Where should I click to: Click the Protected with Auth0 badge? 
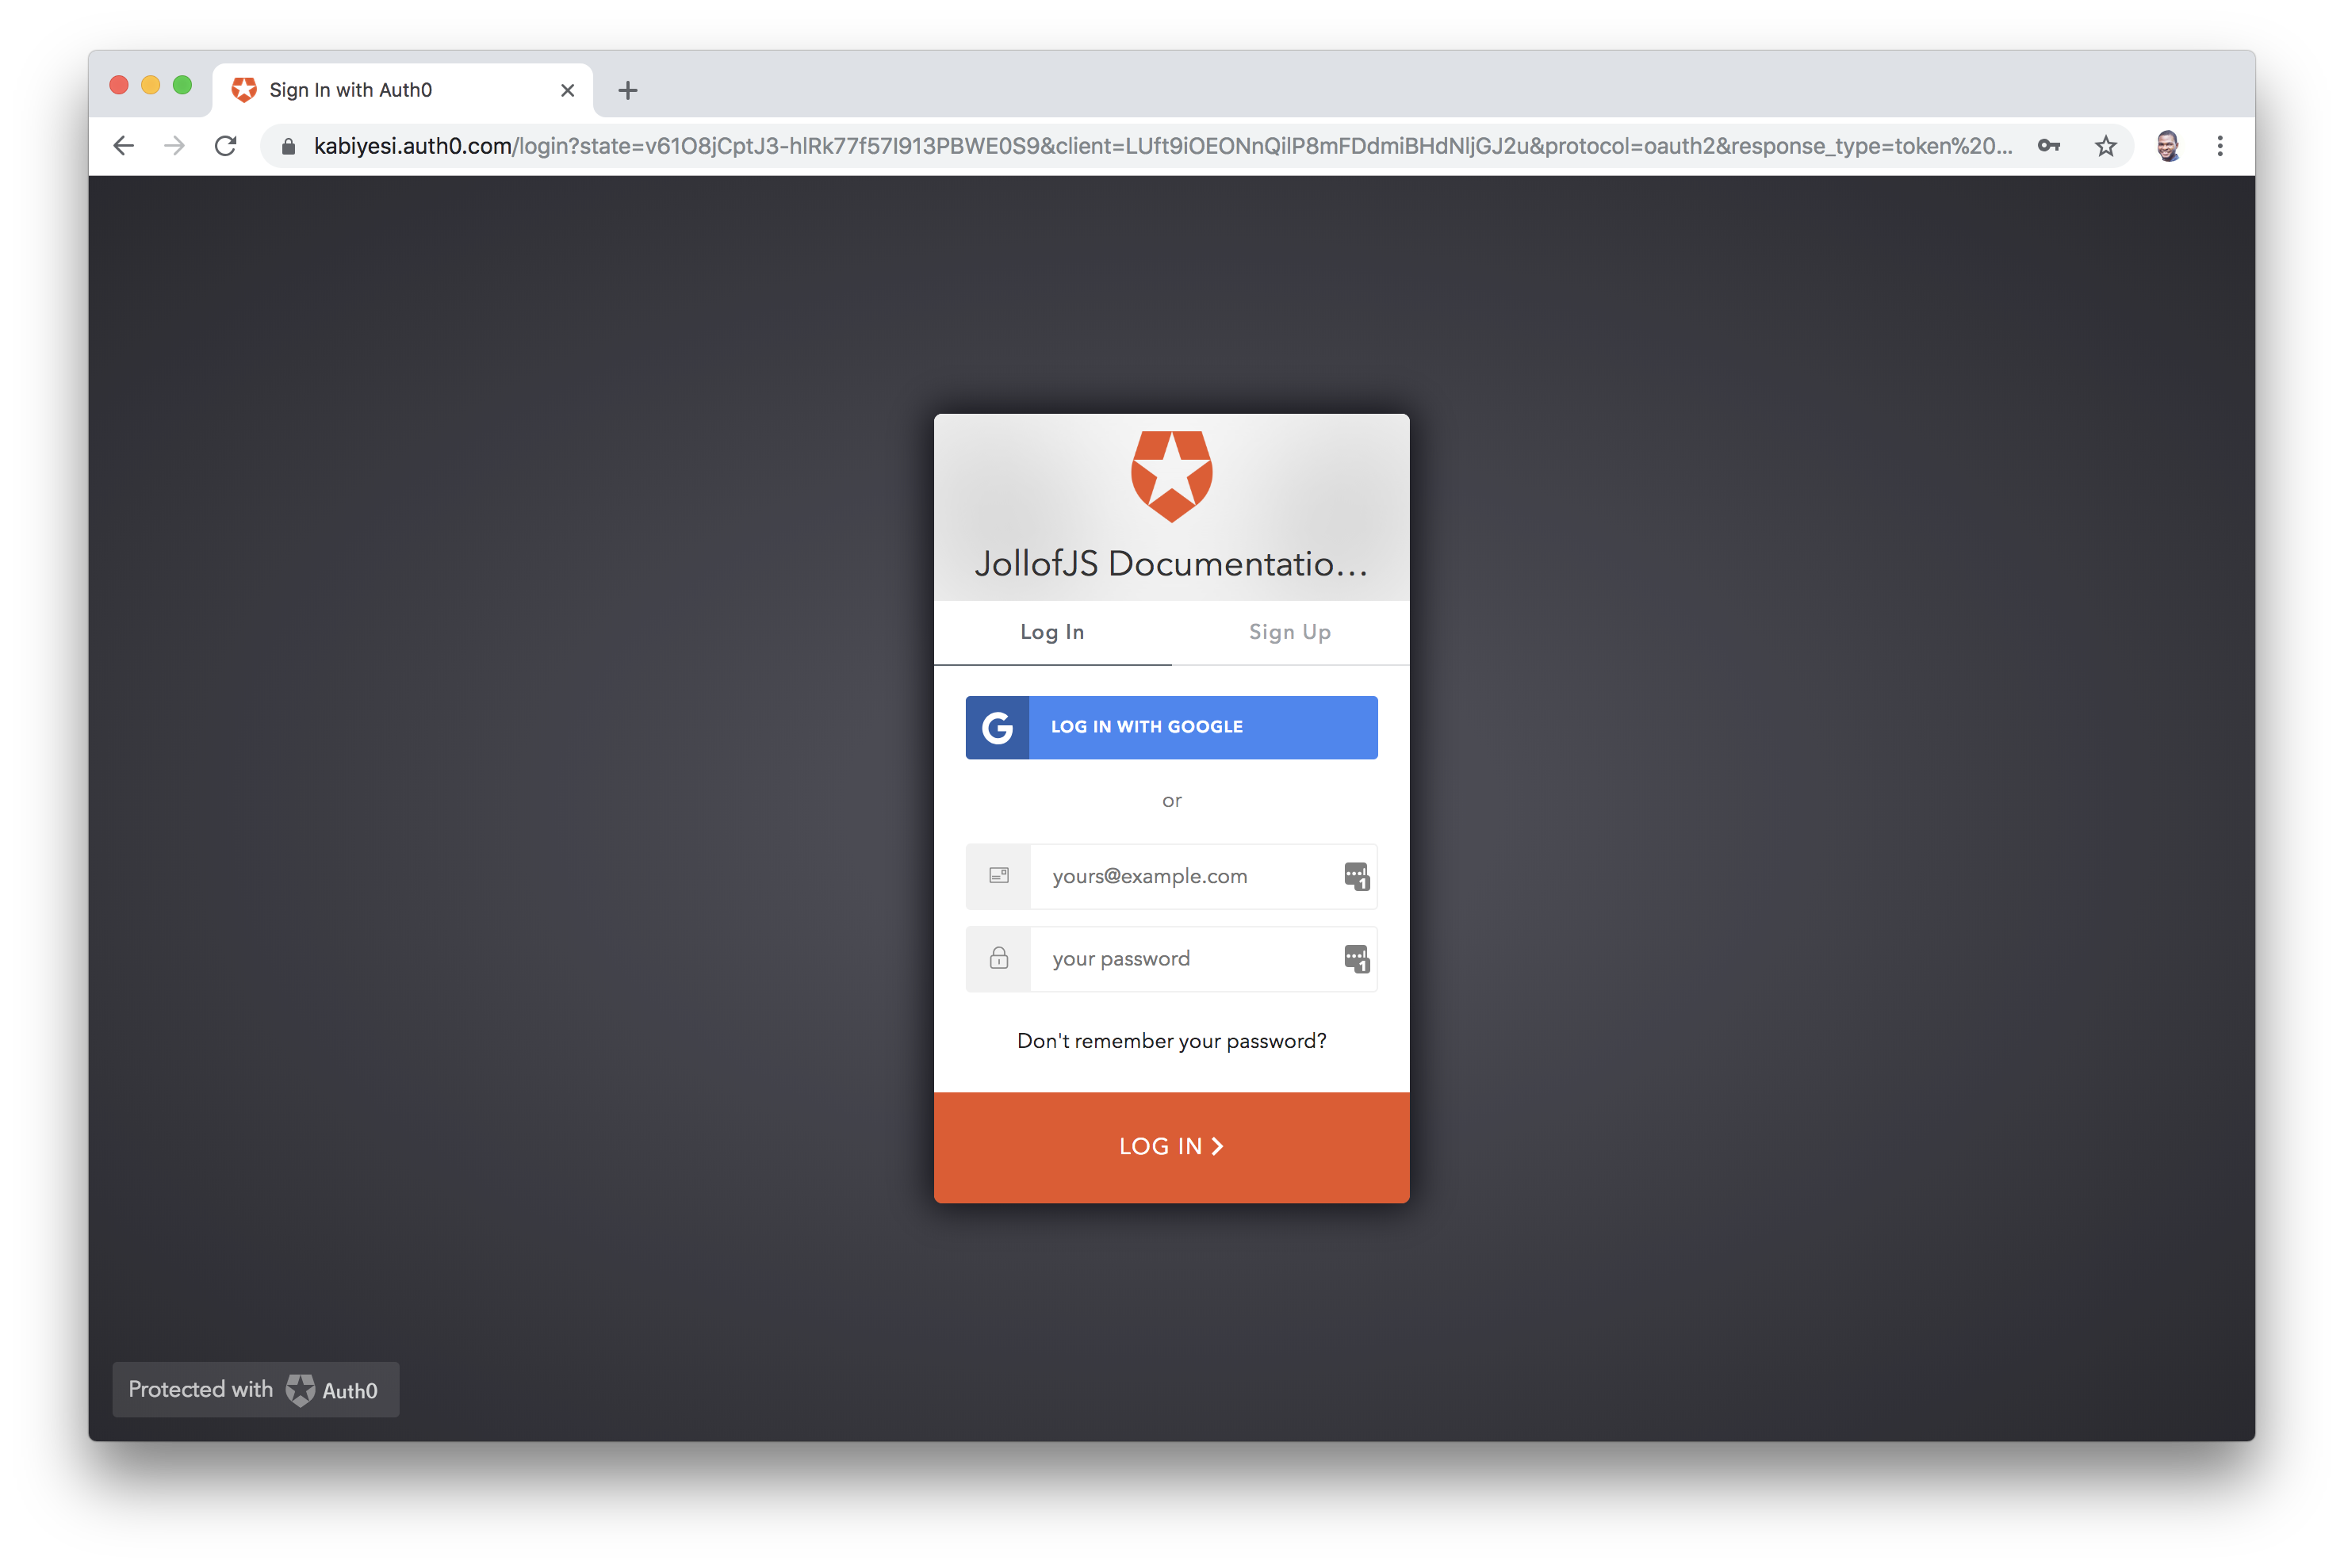255,1390
